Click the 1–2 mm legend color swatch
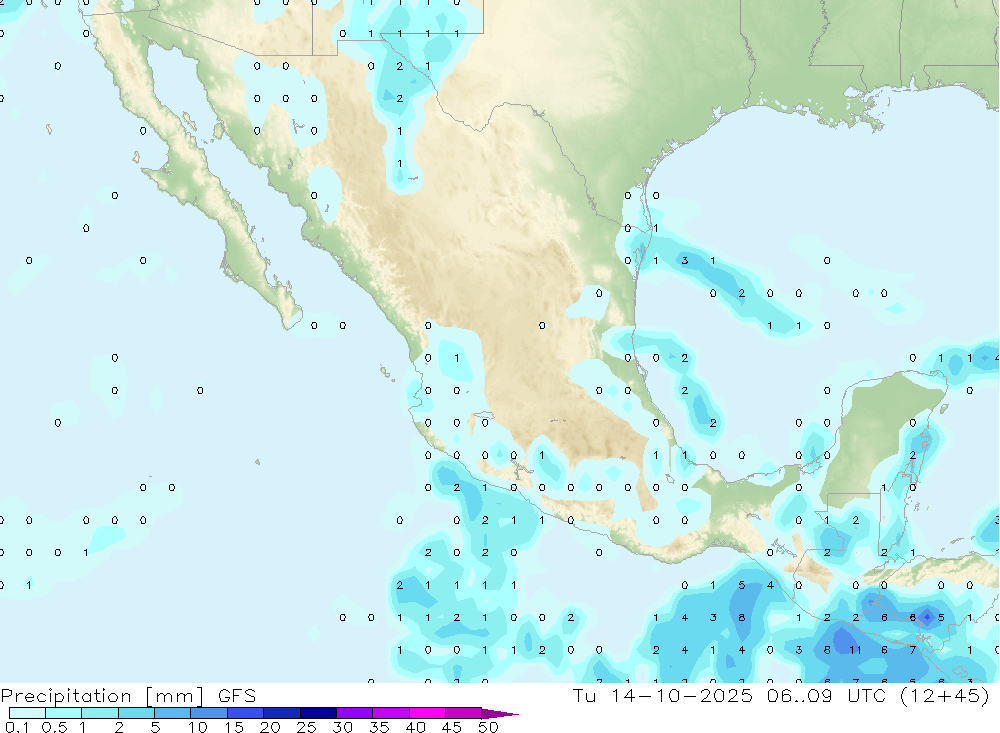The width and height of the screenshot is (1000, 733). [x=100, y=713]
